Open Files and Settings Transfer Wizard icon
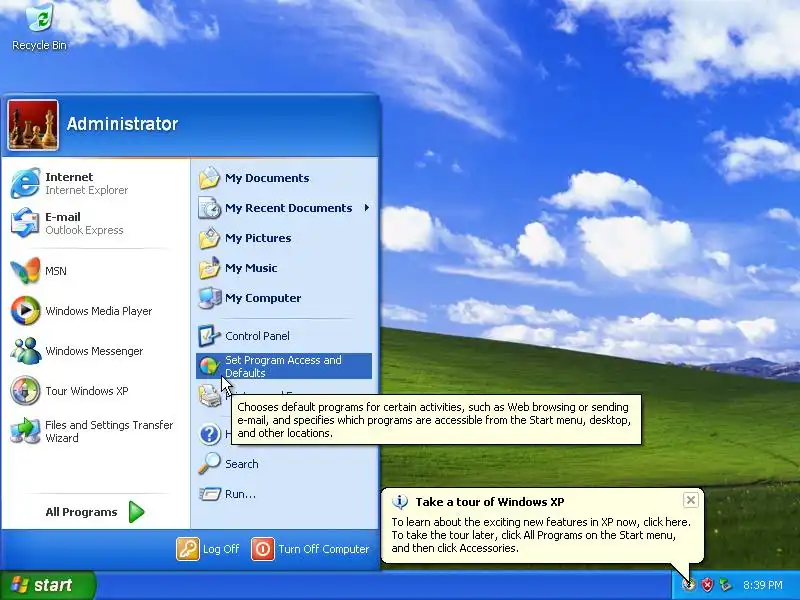800x600 pixels. pyautogui.click(x=26, y=431)
